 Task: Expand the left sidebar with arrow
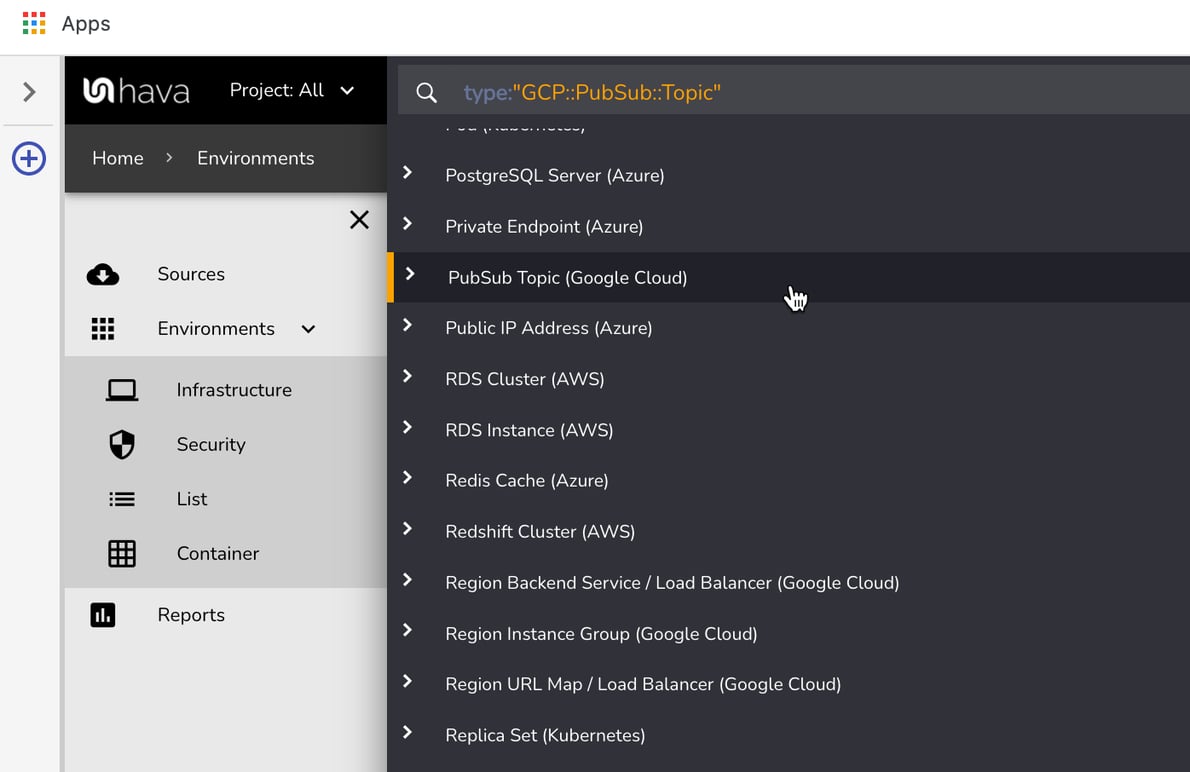pyautogui.click(x=30, y=91)
